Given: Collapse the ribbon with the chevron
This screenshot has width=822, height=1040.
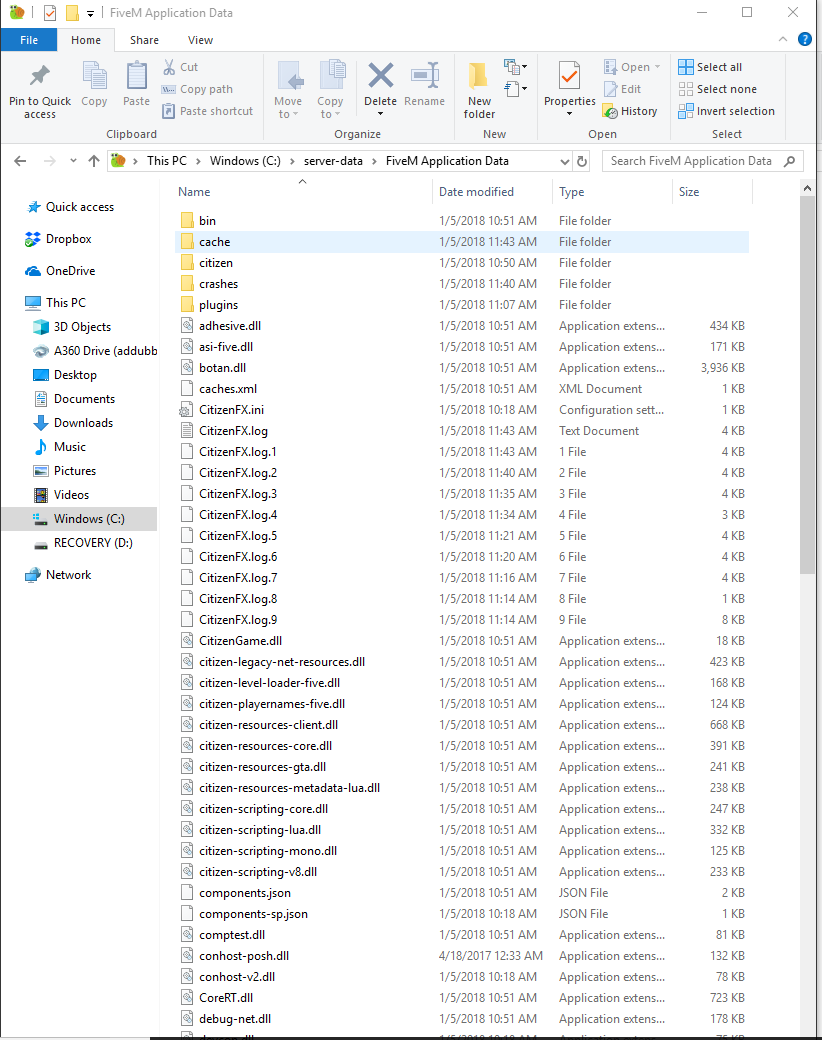Looking at the screenshot, I should point(783,40).
